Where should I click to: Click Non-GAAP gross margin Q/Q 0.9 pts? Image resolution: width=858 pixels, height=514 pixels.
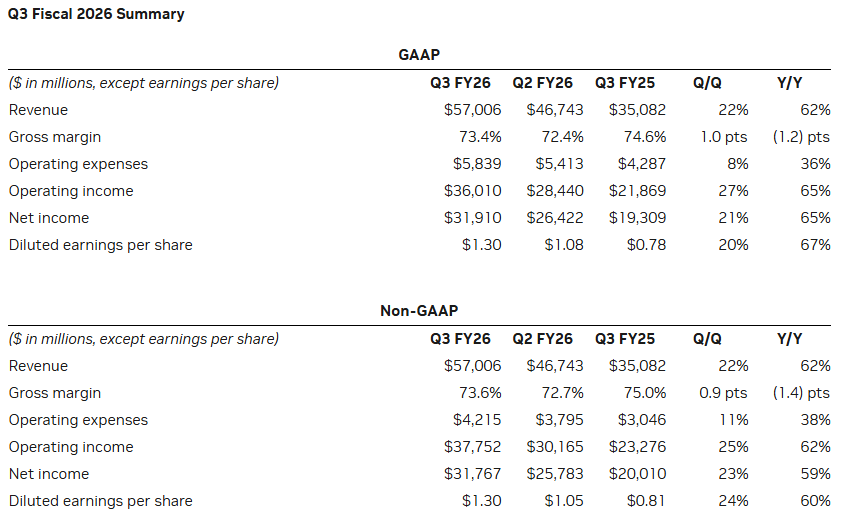click(722, 393)
